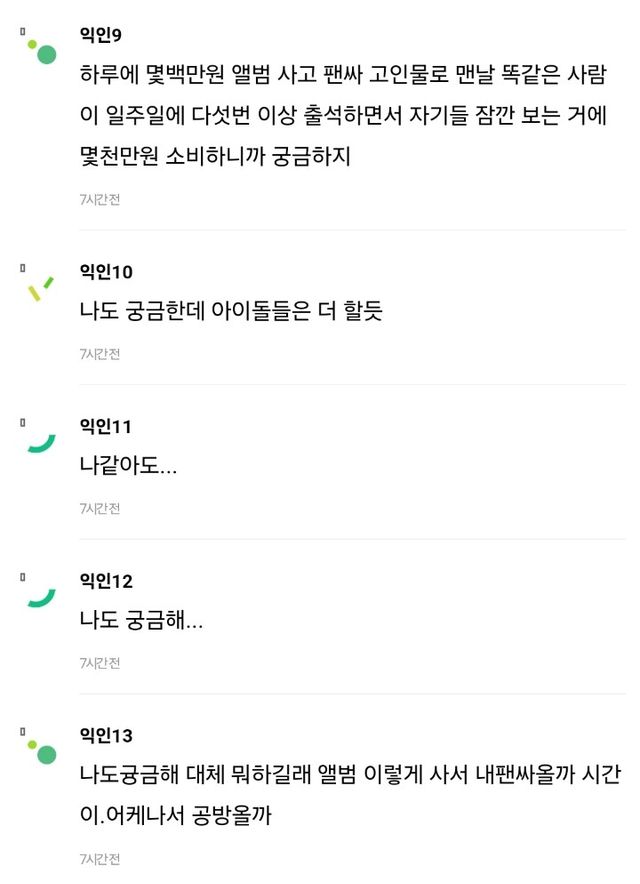The image size is (640, 884).
Task: Click the comment text 나같아도...
Action: point(128,466)
